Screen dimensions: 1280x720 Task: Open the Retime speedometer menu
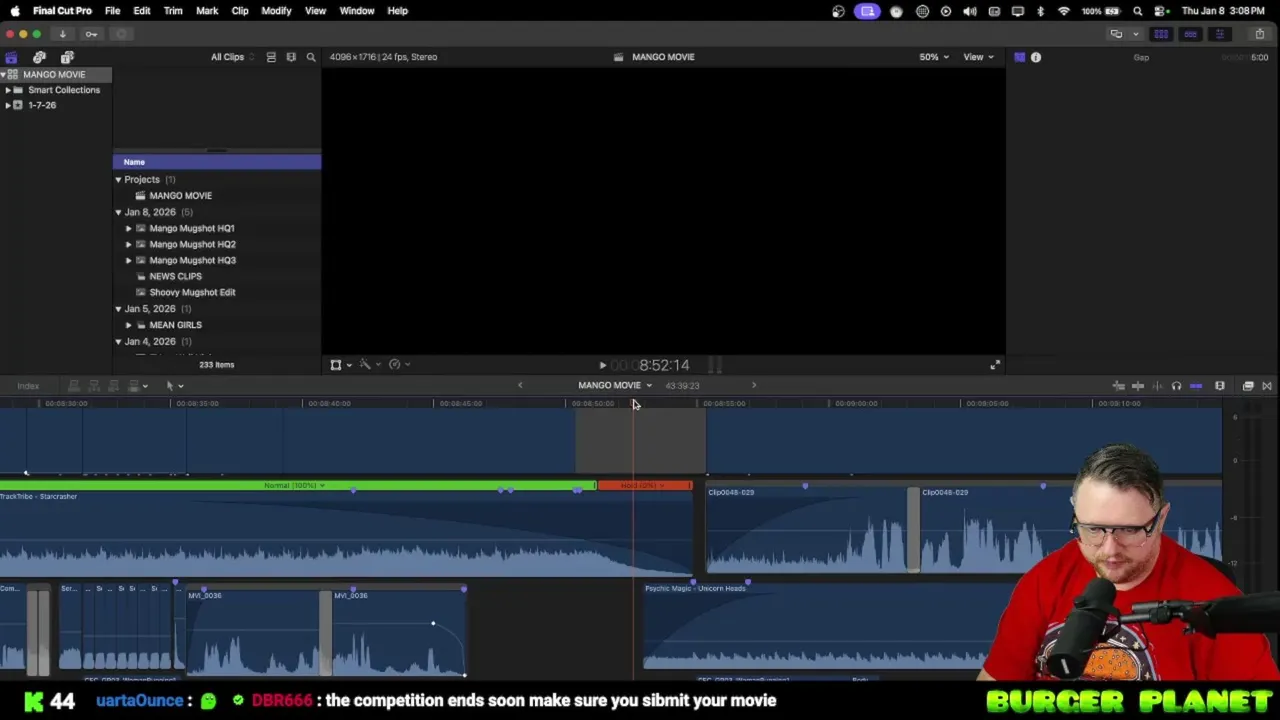[398, 365]
